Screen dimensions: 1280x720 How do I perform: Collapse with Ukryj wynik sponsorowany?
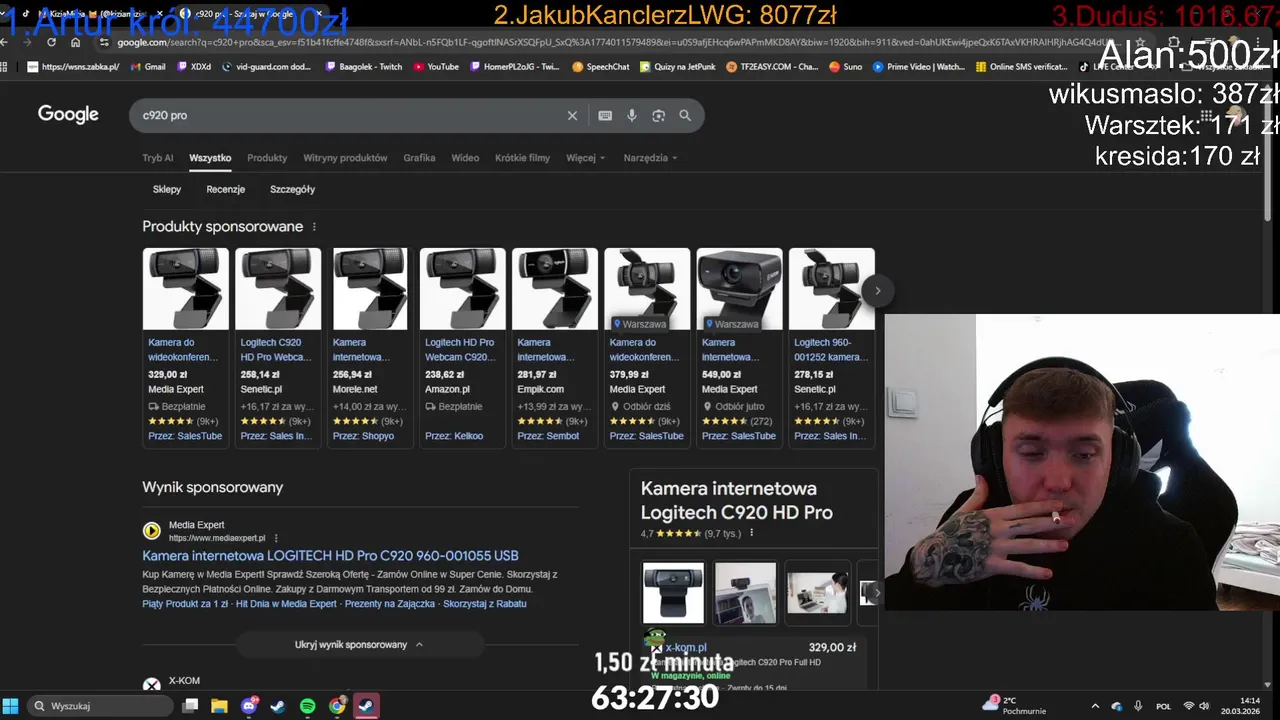click(x=359, y=645)
